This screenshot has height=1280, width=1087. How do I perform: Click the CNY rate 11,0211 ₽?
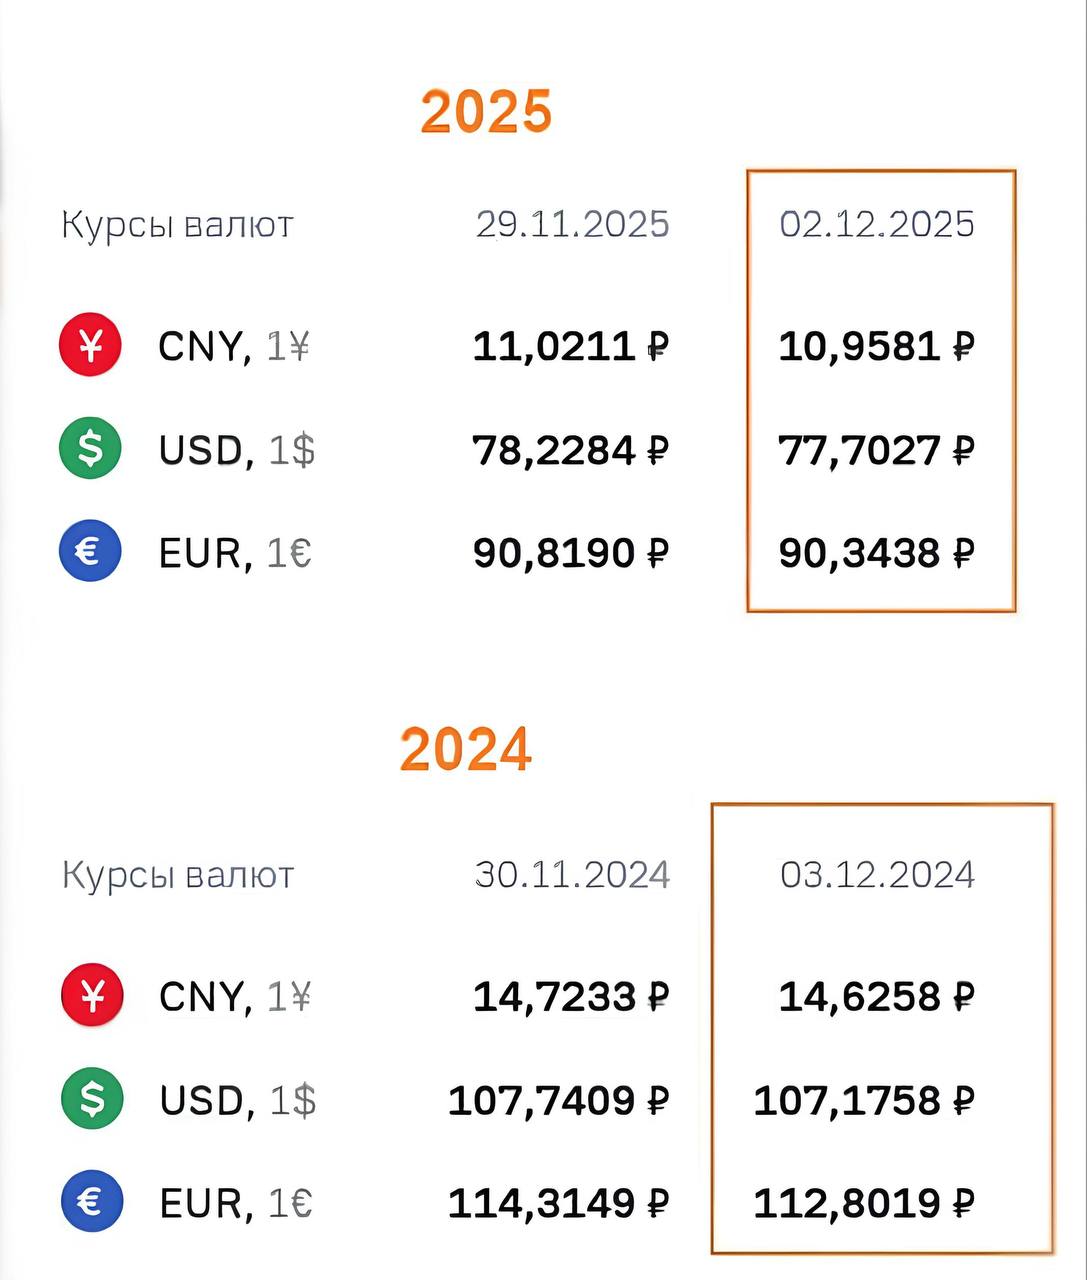pos(570,347)
